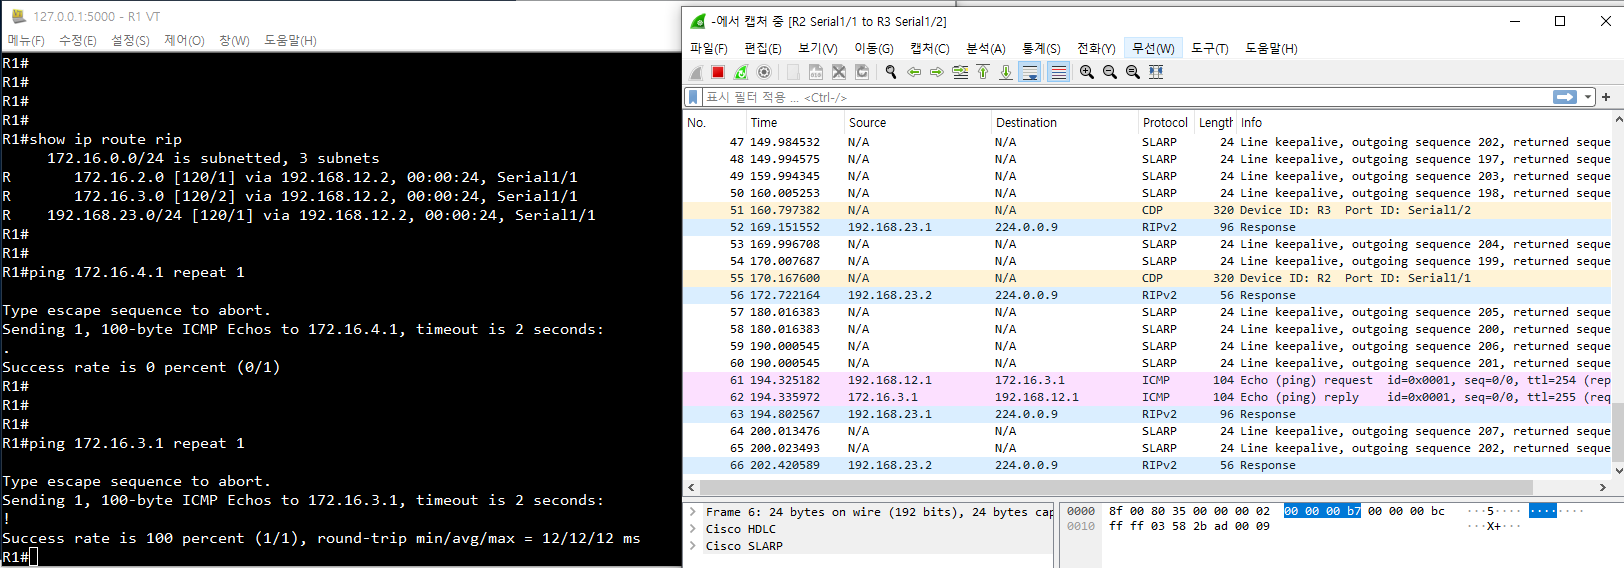The width and height of the screenshot is (1624, 568).
Task: Reset packet text to normal size
Action: point(1133,72)
